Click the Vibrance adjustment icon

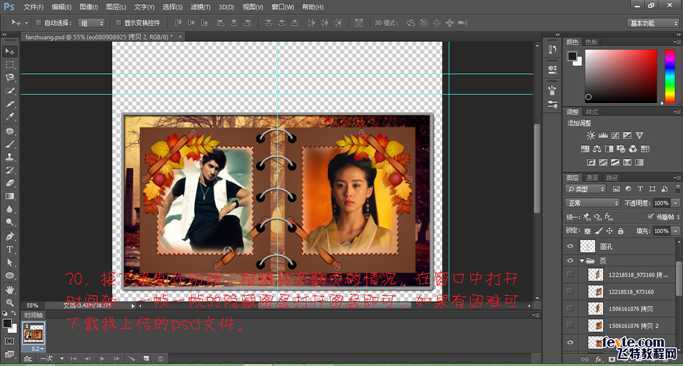click(x=639, y=136)
